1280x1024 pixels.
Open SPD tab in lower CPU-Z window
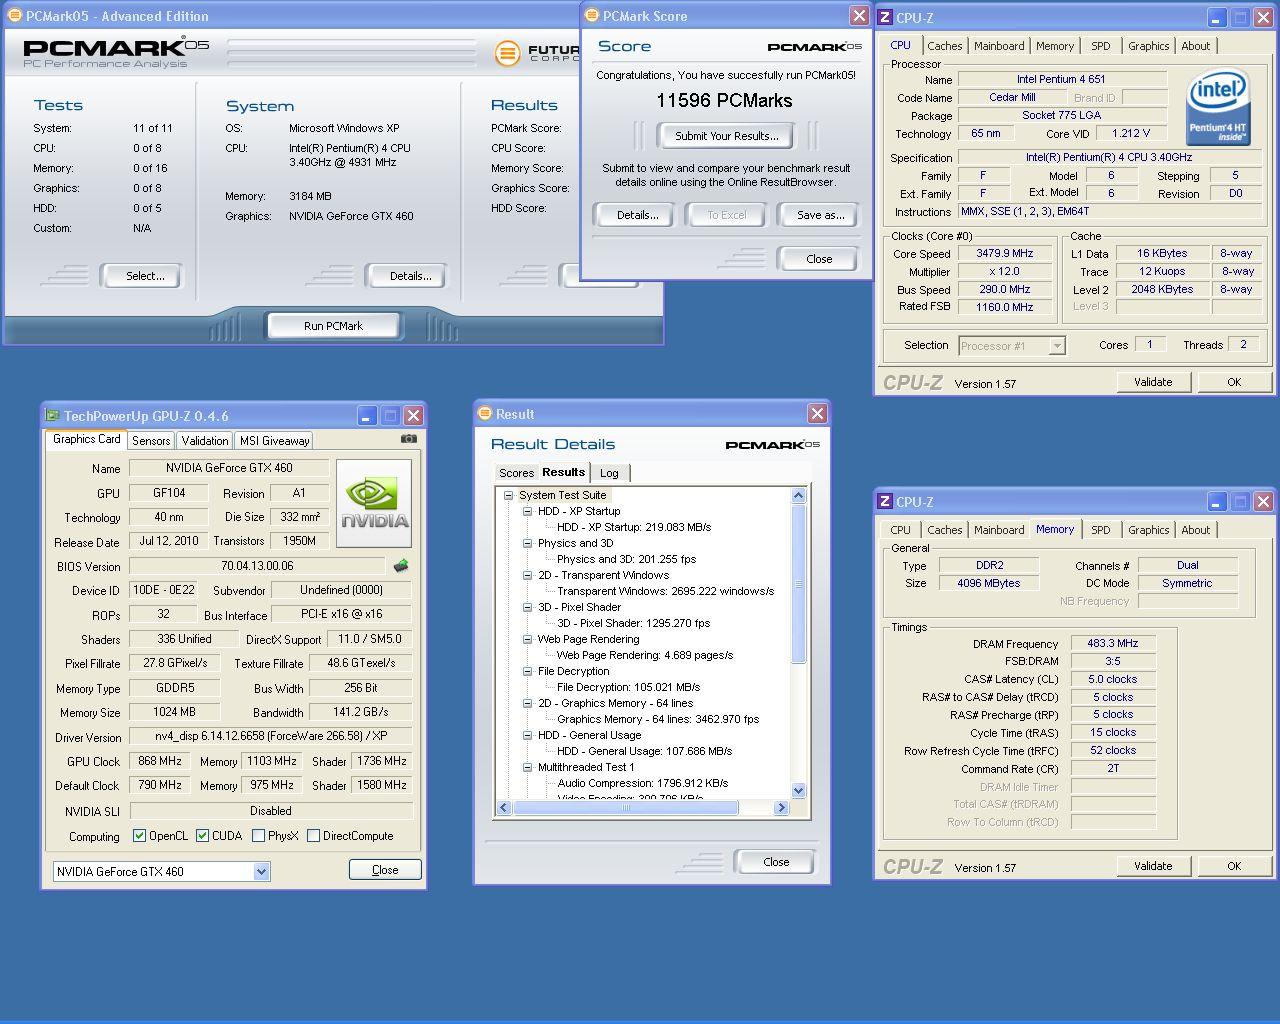(1101, 530)
